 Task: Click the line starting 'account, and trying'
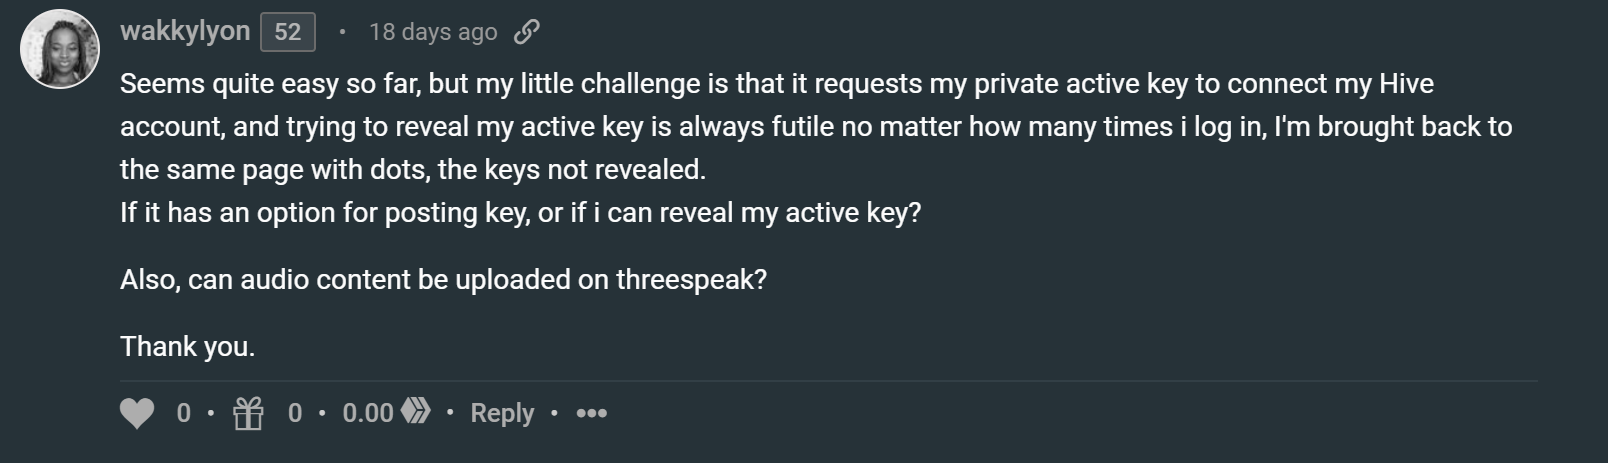816,126
